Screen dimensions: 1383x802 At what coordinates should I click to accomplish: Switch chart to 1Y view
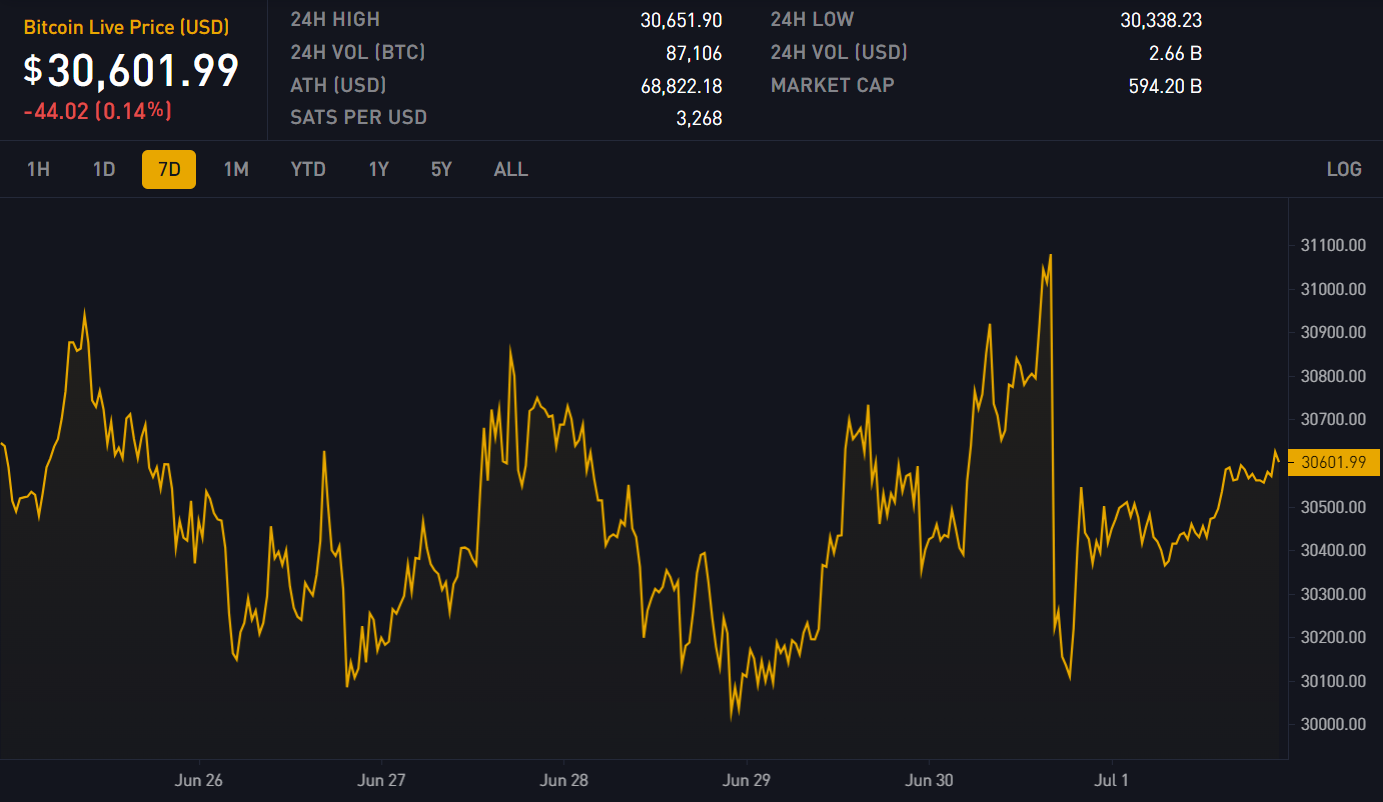378,170
